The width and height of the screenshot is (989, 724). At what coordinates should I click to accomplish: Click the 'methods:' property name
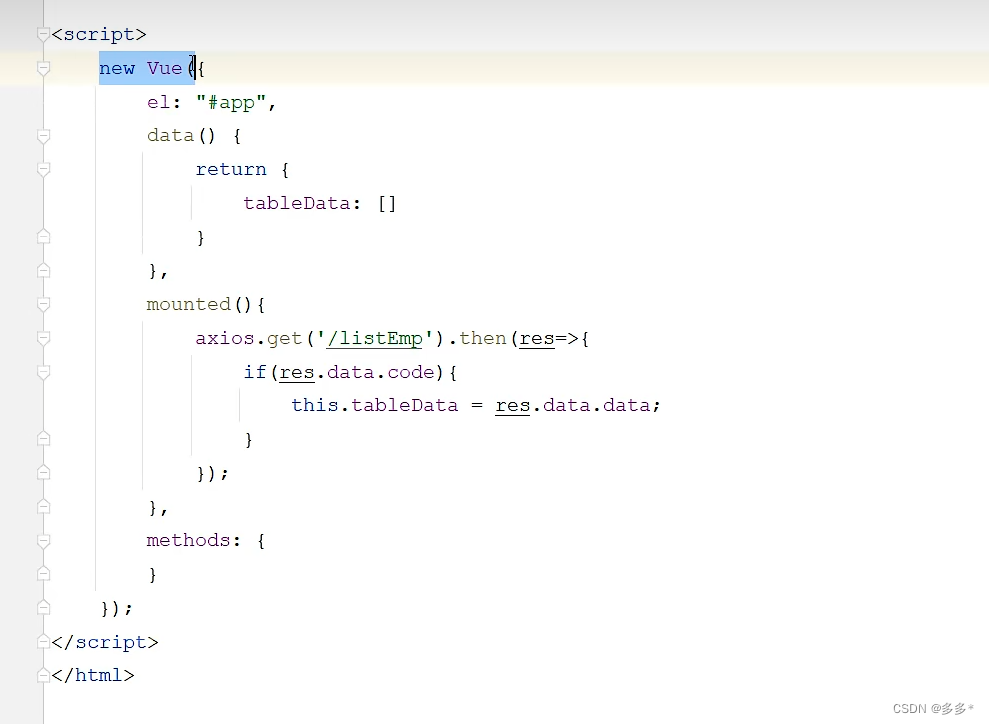click(194, 540)
